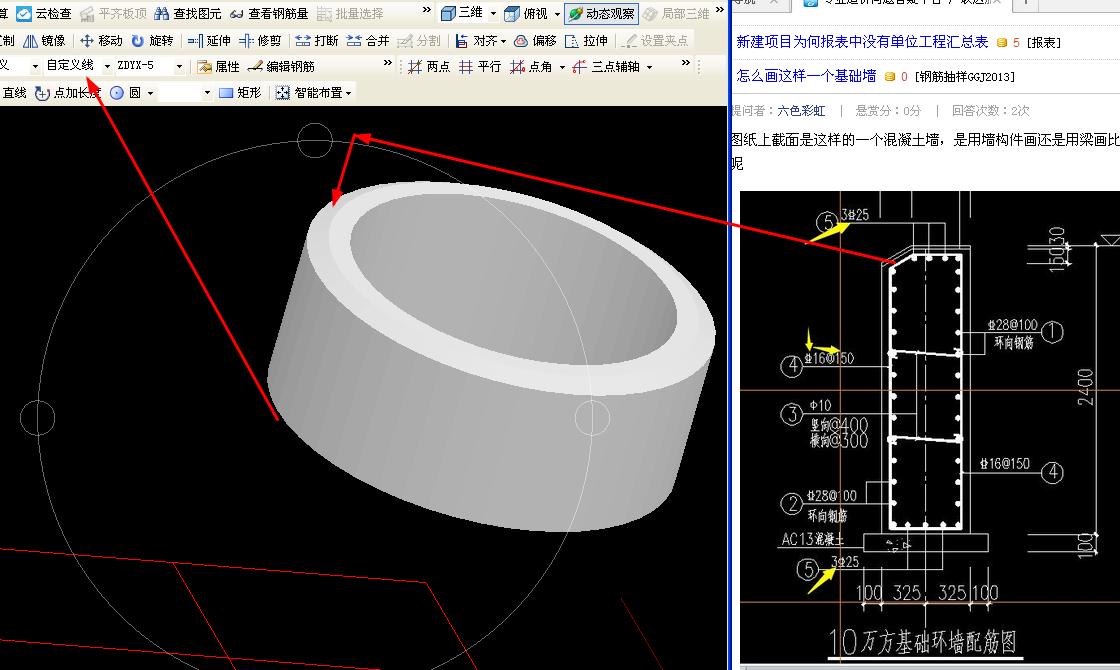Select 三点辅轴 three-point auxiliary axis tool
This screenshot has width=1120, height=670.
[606, 66]
